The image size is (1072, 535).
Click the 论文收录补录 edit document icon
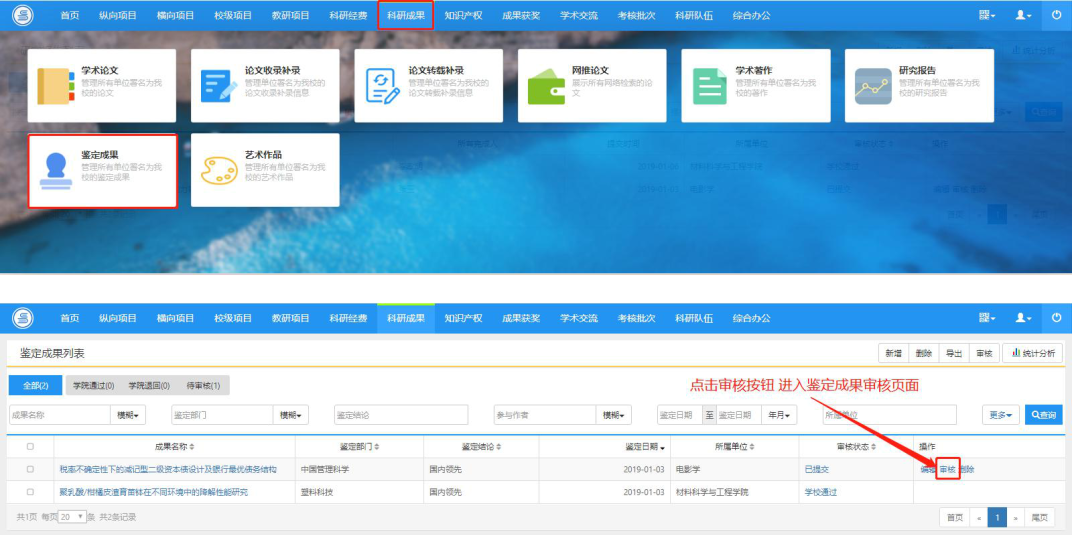pyautogui.click(x=219, y=86)
